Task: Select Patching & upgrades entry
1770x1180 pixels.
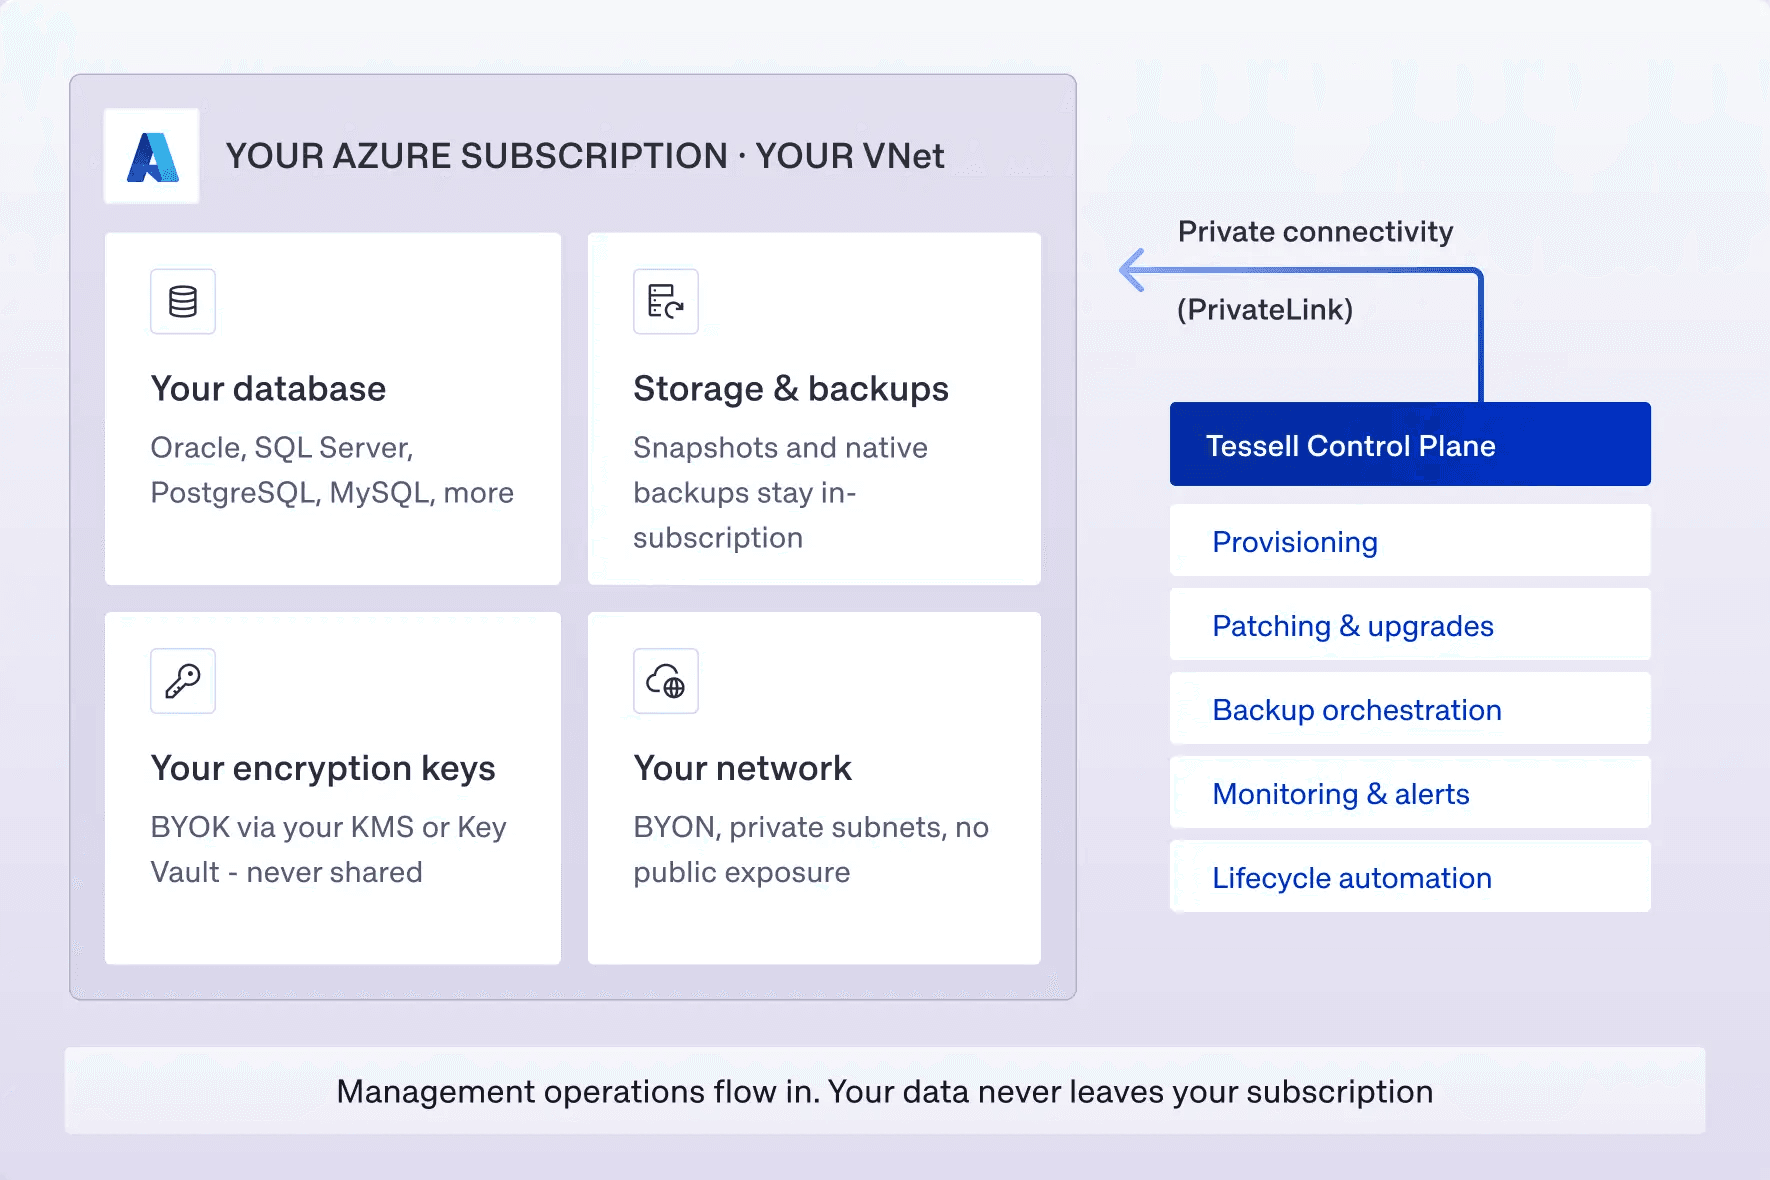Action: [x=1410, y=625]
